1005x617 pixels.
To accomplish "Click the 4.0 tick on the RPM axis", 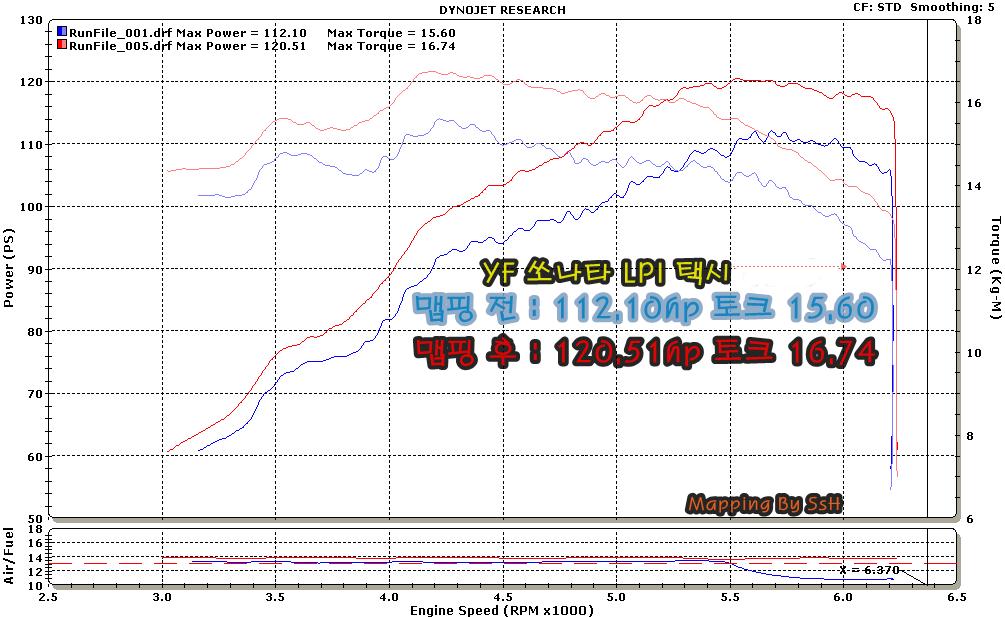I will coord(390,597).
